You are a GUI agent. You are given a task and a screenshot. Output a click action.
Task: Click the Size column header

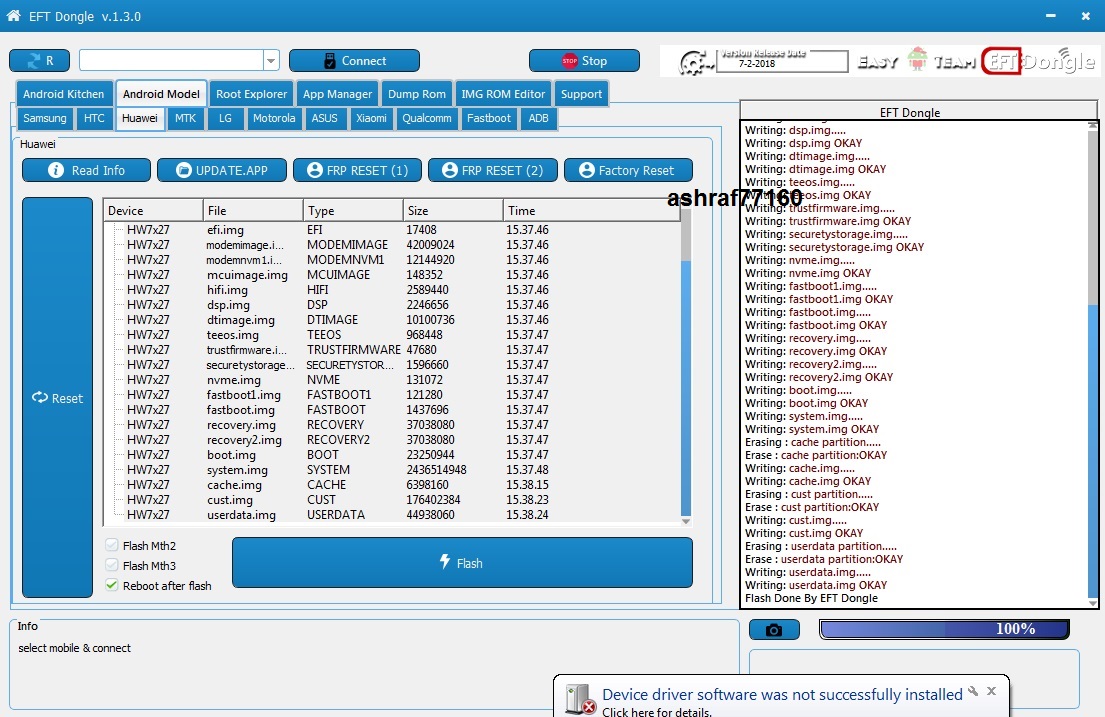point(453,211)
